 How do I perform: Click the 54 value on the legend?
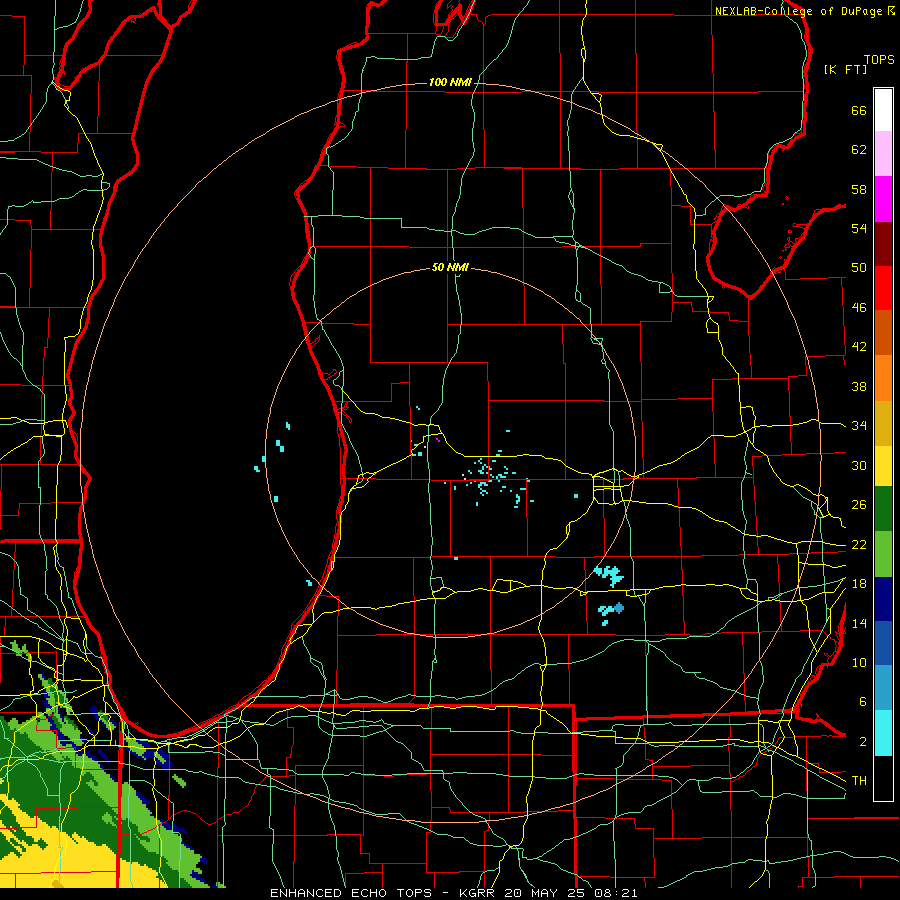pyautogui.click(x=859, y=228)
